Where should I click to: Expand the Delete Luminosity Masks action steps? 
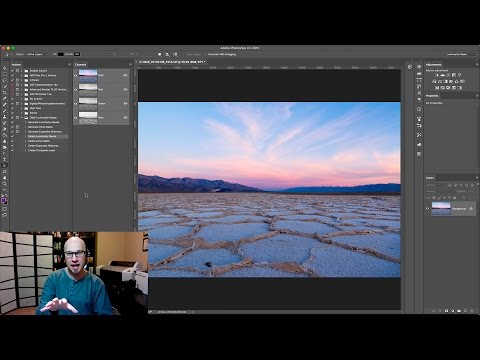click(26, 136)
